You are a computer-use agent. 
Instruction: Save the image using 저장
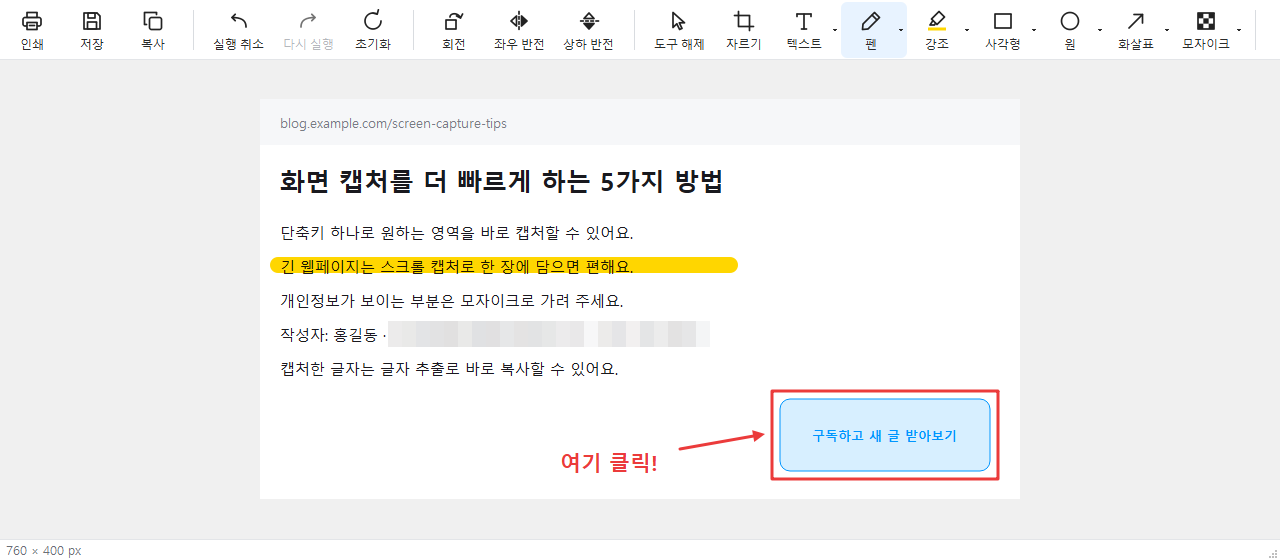click(92, 30)
